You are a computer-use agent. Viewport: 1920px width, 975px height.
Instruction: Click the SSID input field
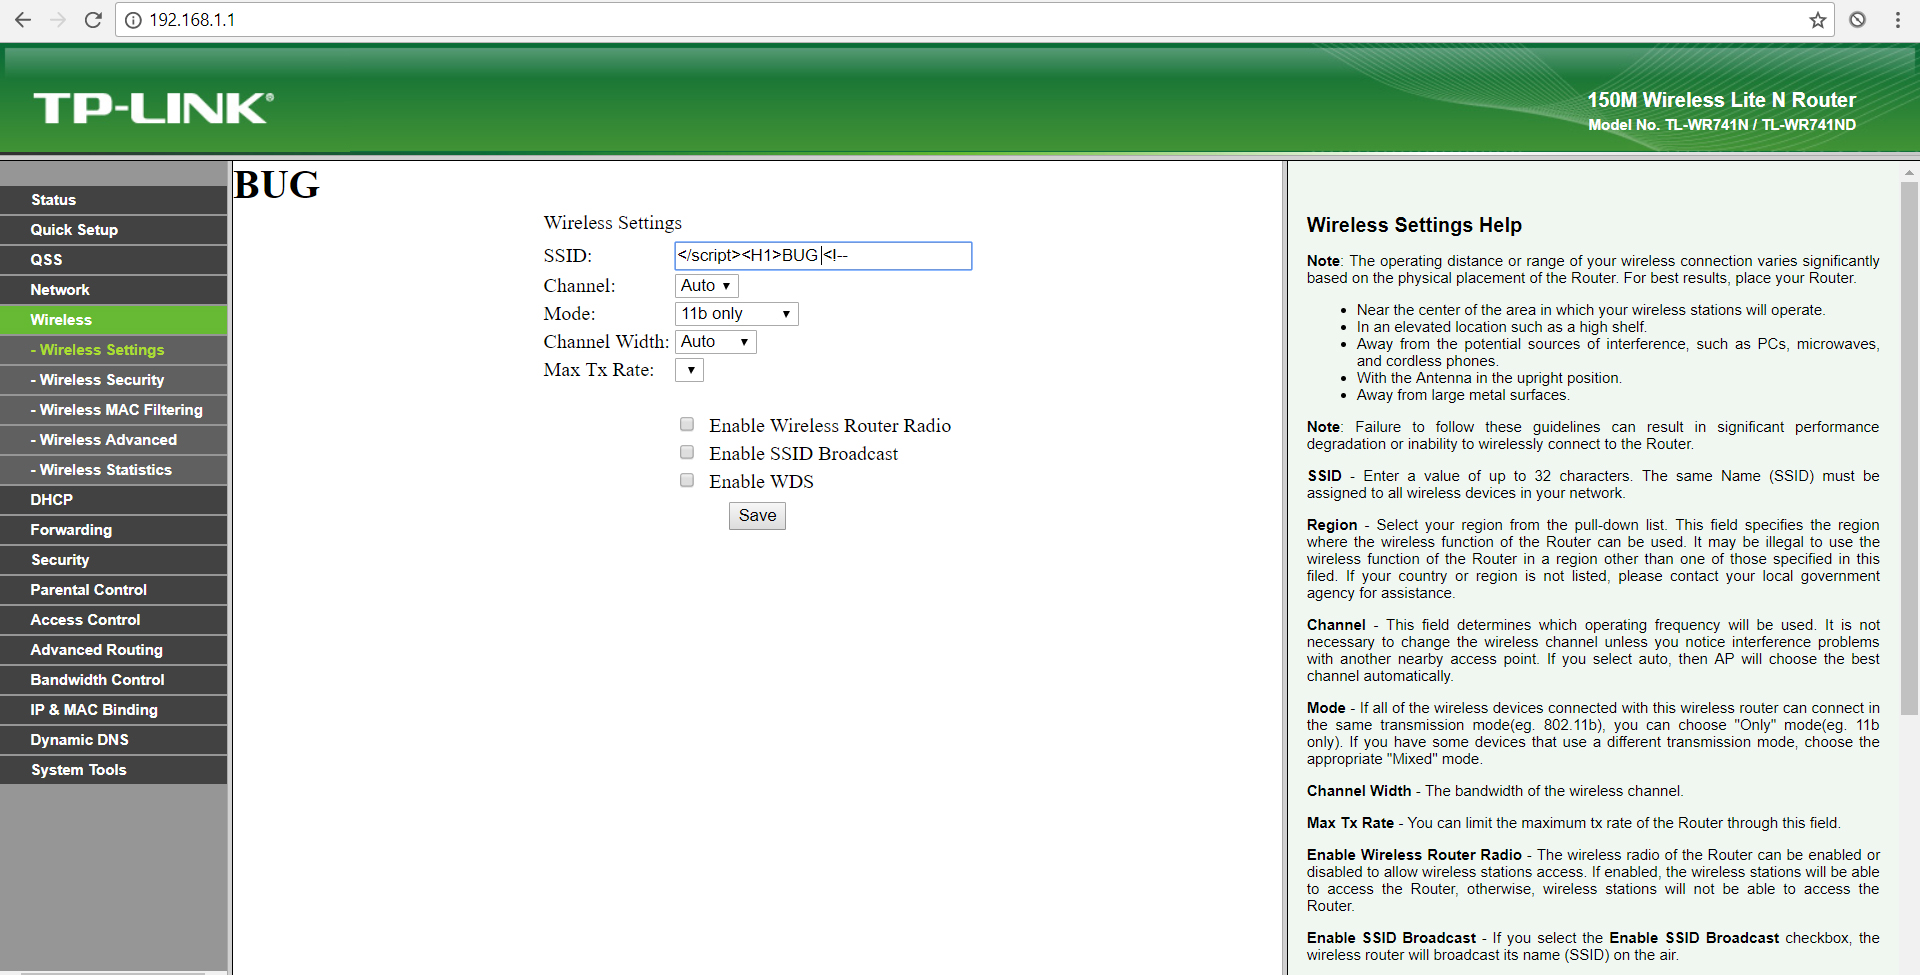[823, 256]
